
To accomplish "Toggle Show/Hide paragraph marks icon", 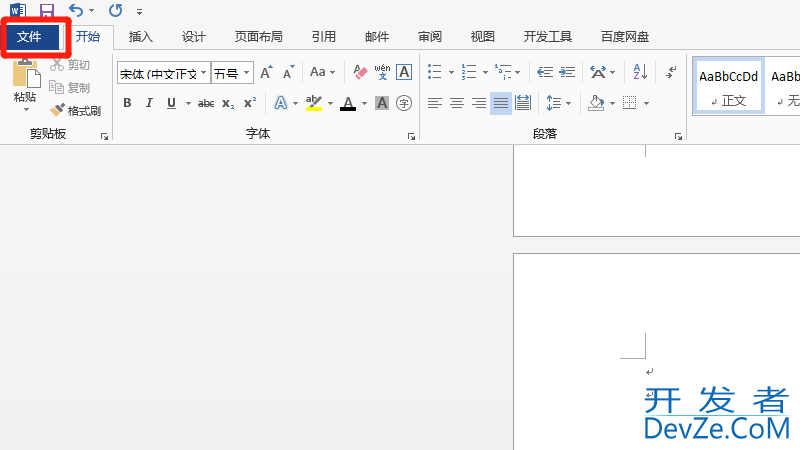I will pyautogui.click(x=671, y=72).
